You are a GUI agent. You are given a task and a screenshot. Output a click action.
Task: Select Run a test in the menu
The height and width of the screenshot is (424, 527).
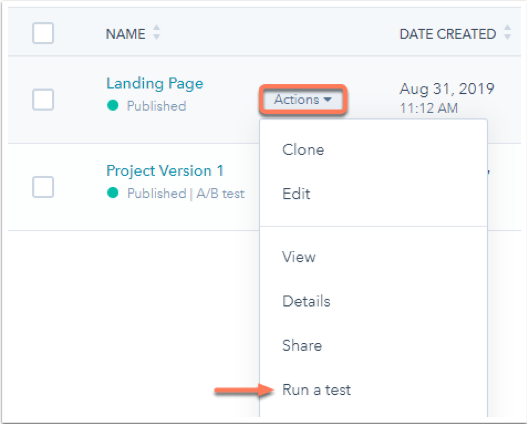[316, 390]
